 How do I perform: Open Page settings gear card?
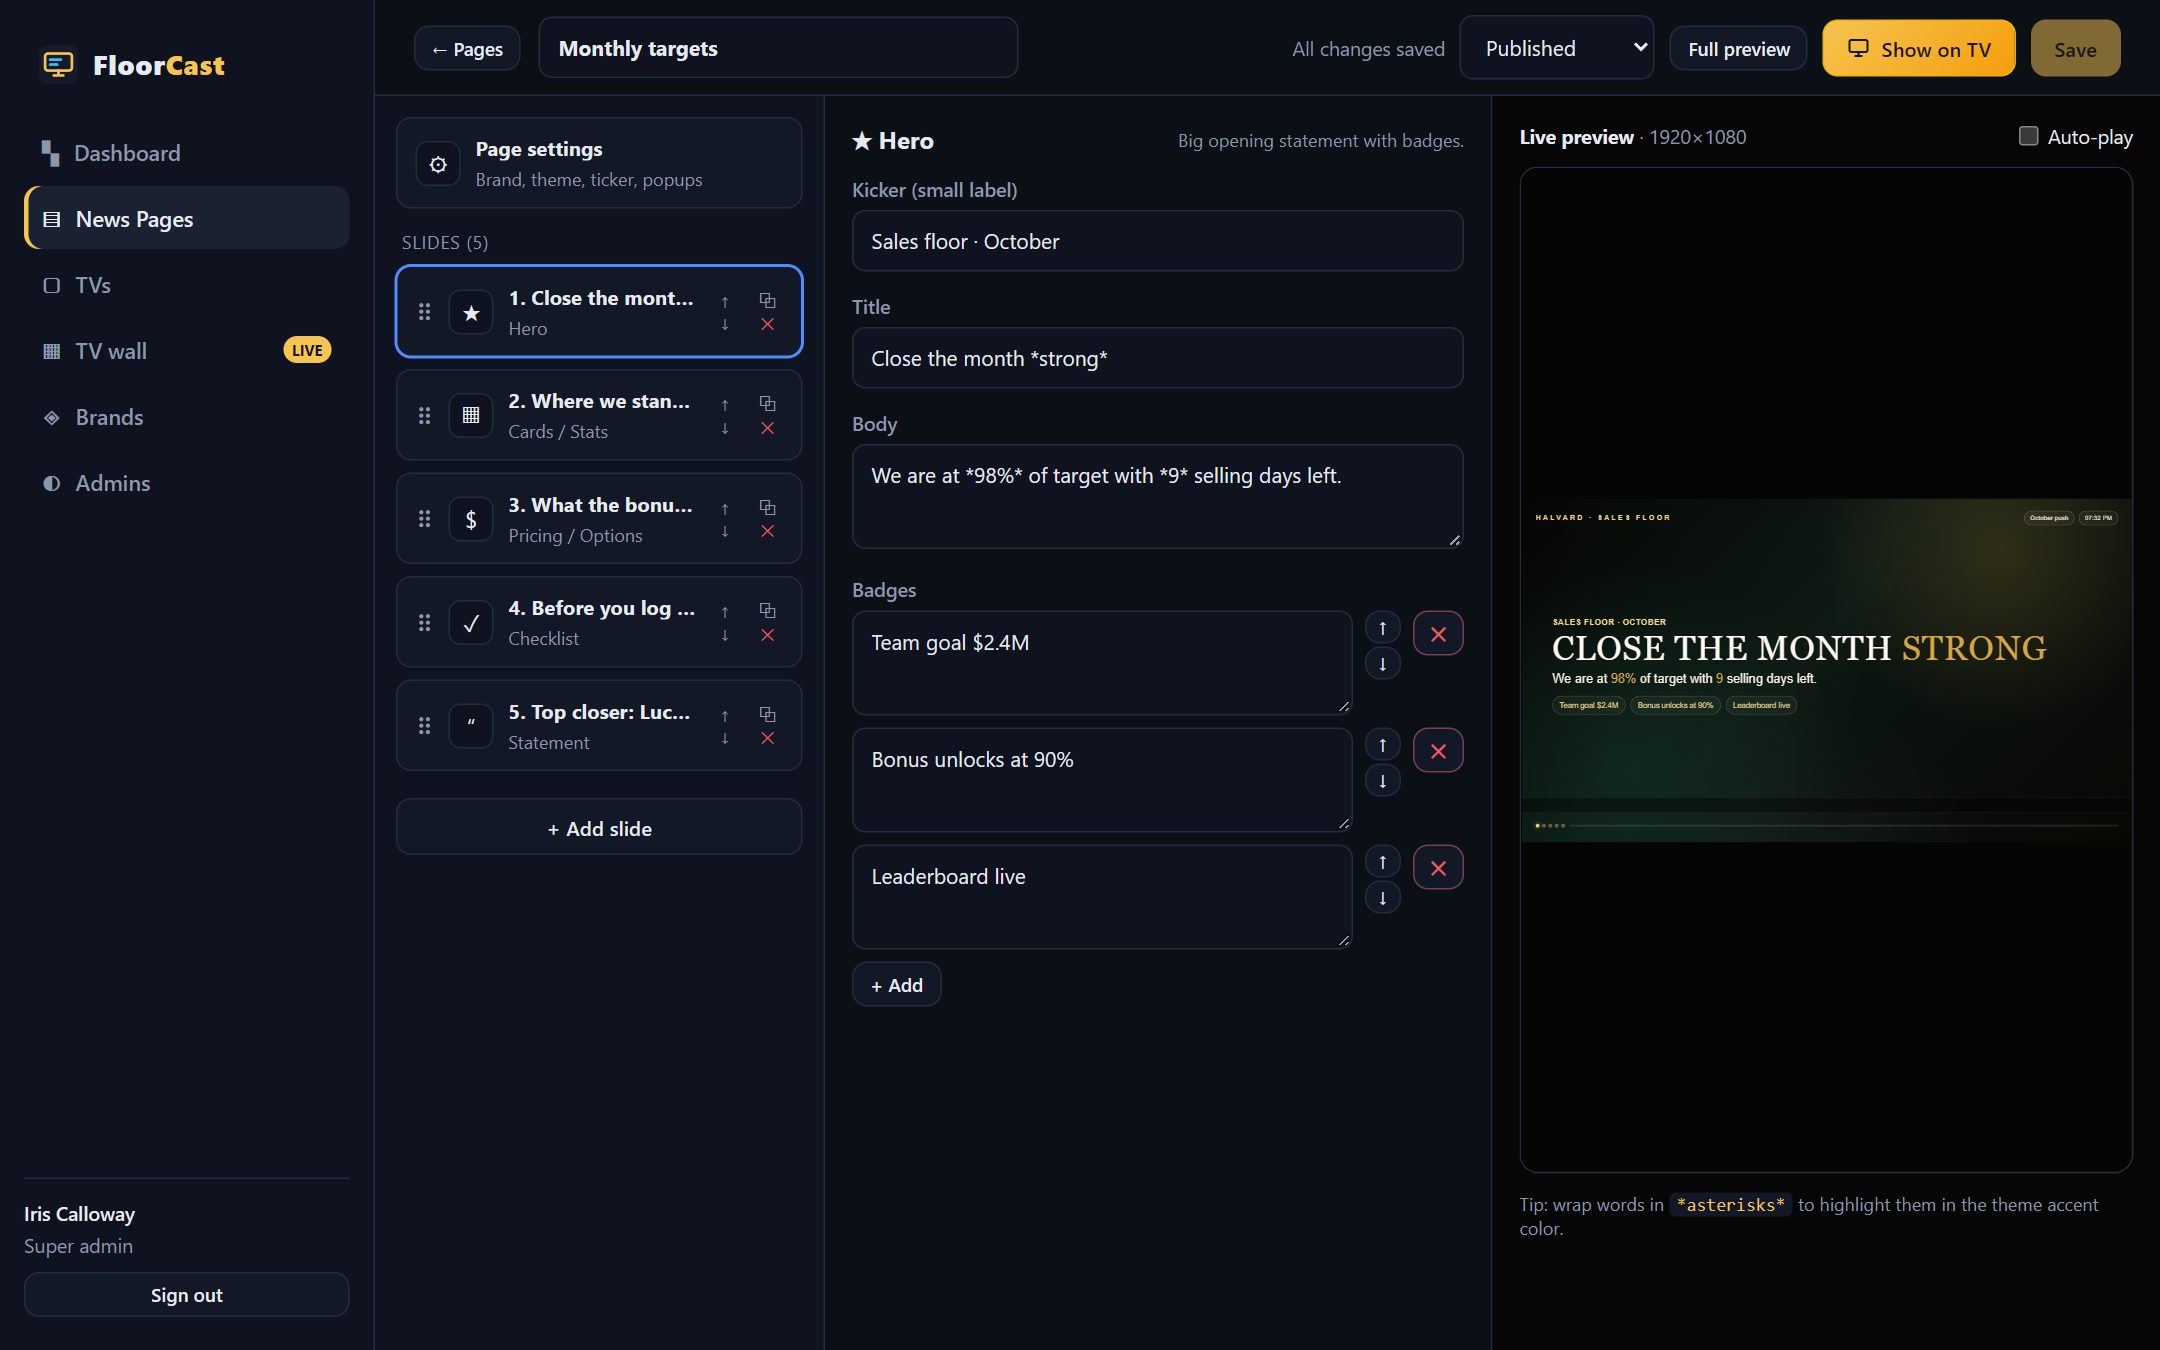pyautogui.click(x=599, y=163)
